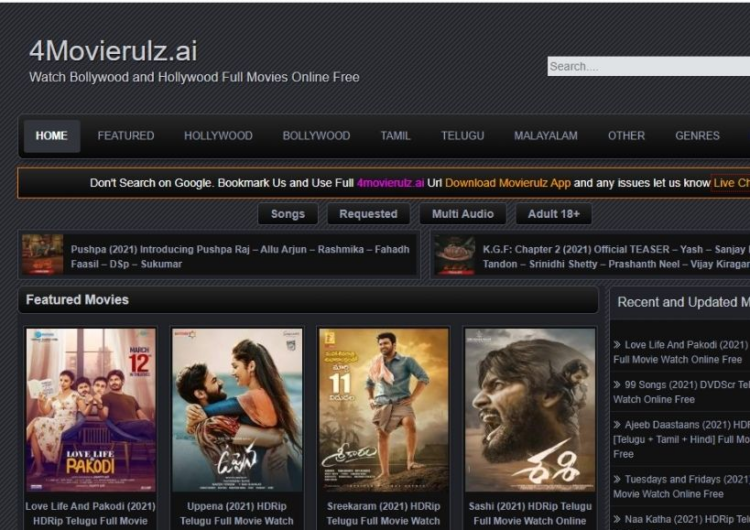The height and width of the screenshot is (530, 750).
Task: Click Sreekaram (2021) HDRip title link
Action: tap(383, 514)
